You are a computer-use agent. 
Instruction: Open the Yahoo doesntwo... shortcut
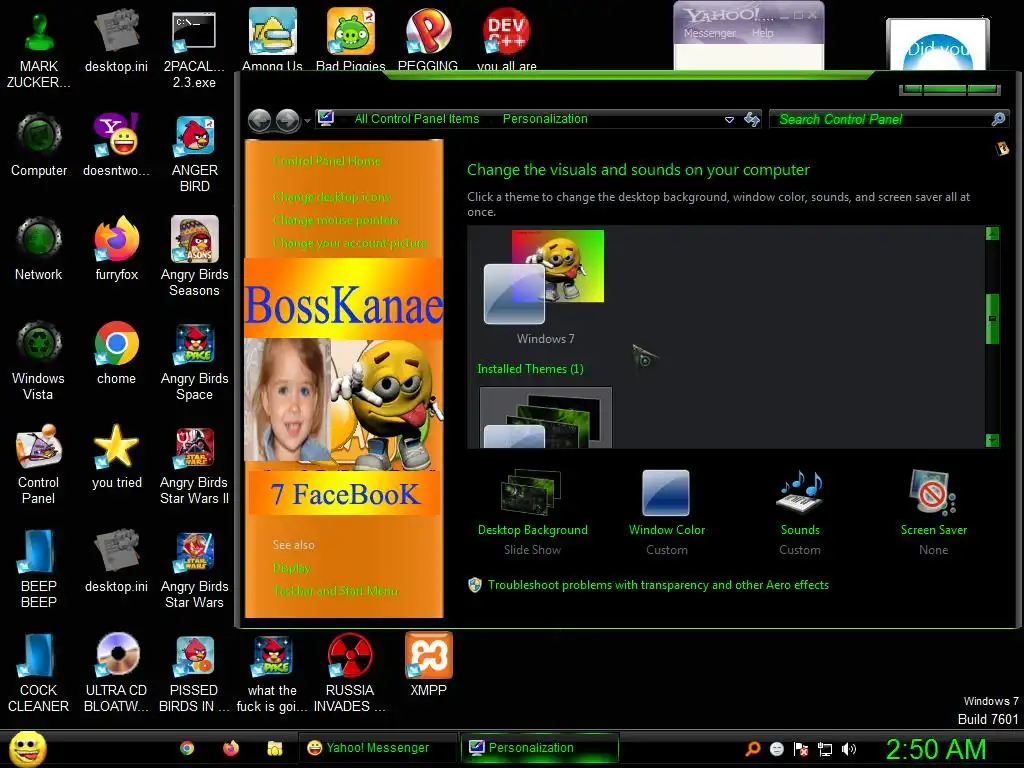coord(116,145)
